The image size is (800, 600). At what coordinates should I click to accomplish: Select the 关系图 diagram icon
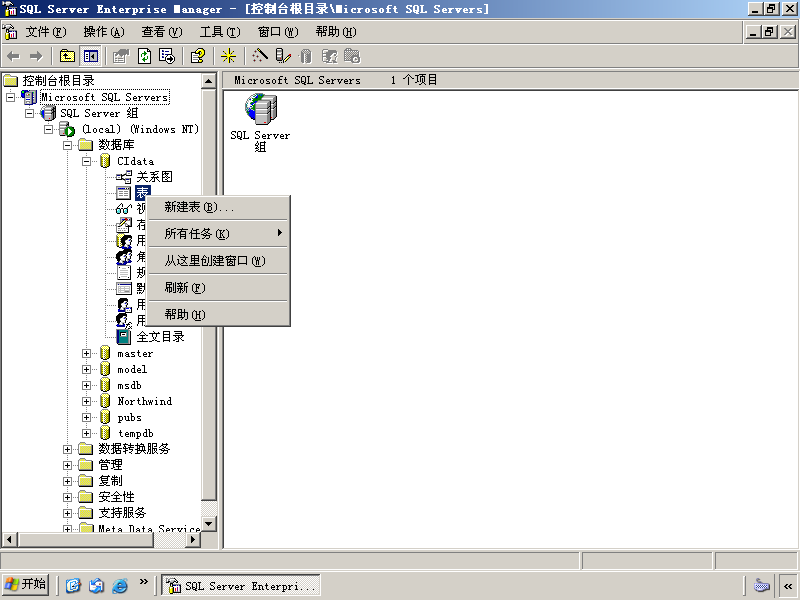click(x=123, y=177)
